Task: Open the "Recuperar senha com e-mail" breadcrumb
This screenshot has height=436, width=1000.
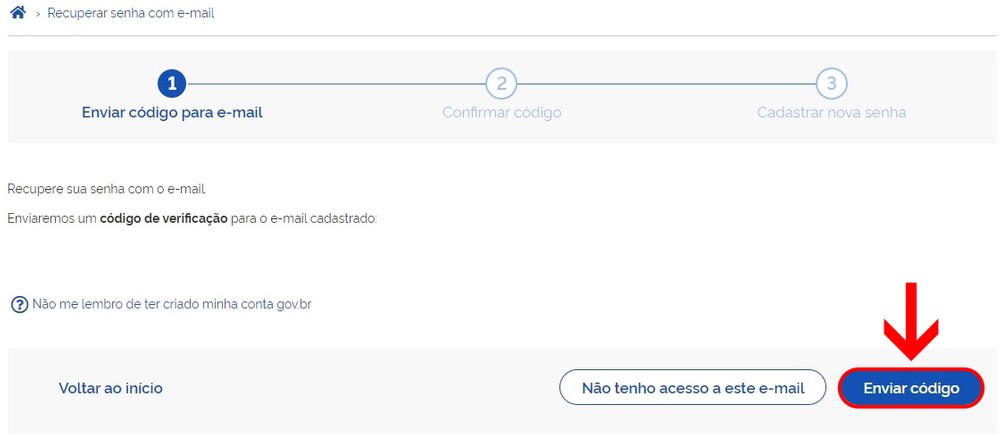Action: 131,14
